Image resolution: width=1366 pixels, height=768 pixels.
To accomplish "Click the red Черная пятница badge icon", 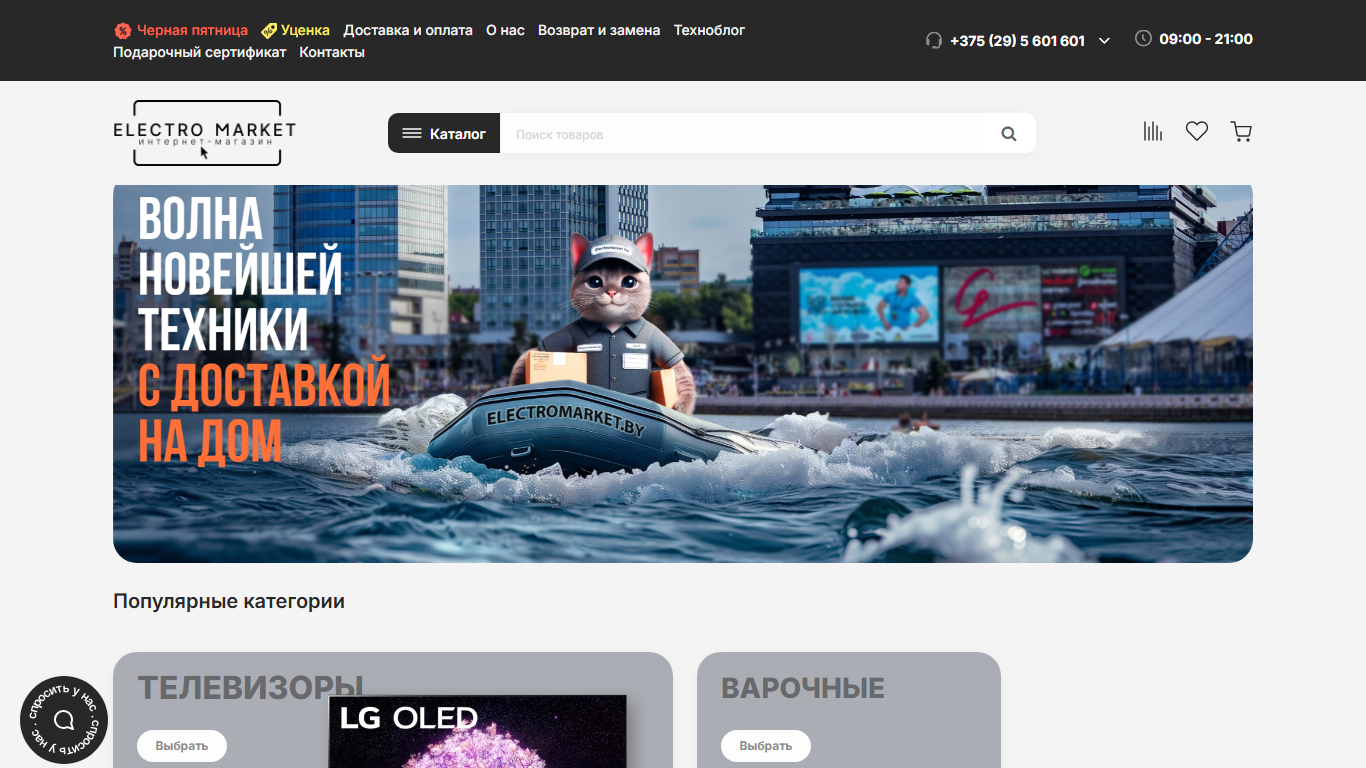I will [122, 30].
